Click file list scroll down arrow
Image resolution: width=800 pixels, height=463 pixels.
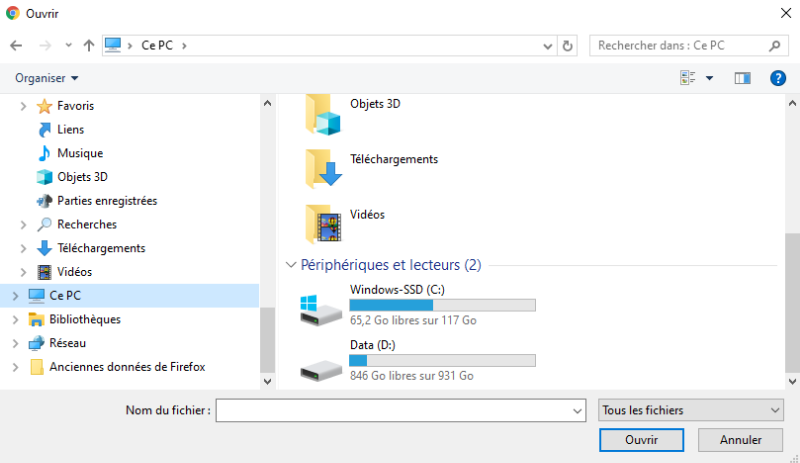click(792, 381)
